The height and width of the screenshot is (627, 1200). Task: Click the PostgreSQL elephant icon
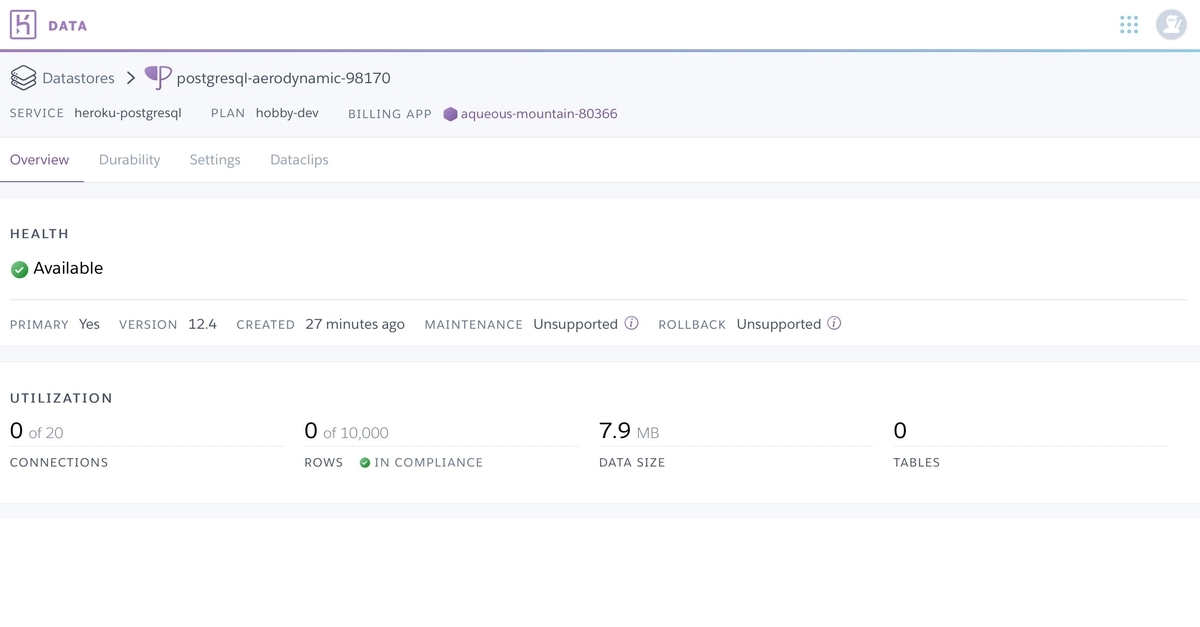[158, 77]
